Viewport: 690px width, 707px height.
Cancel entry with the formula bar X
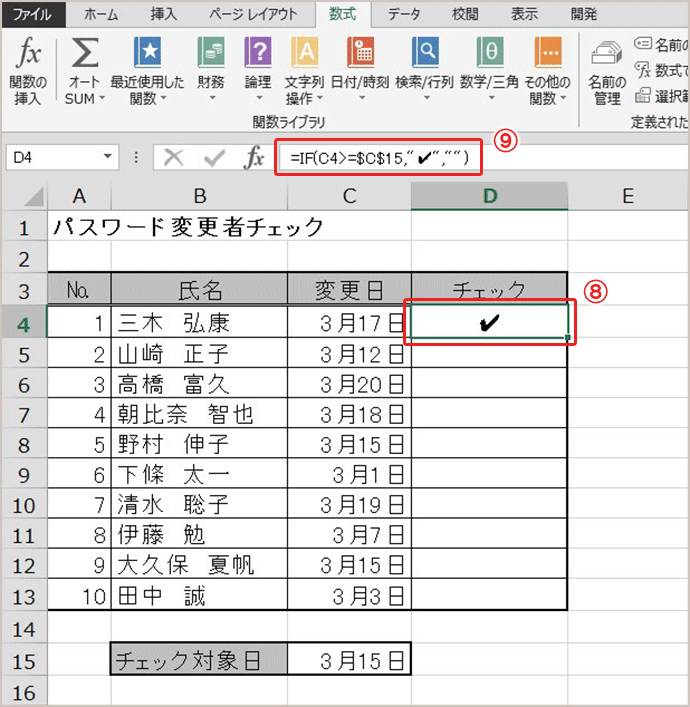pyautogui.click(x=173, y=157)
